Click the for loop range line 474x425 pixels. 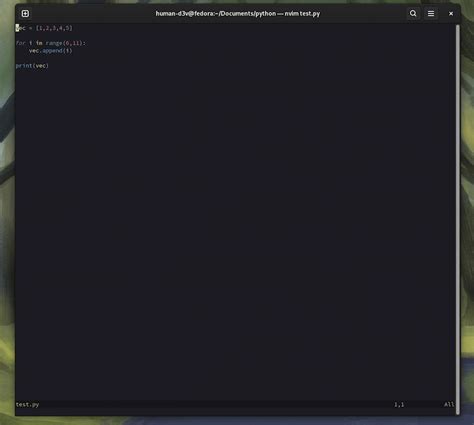(x=51, y=43)
